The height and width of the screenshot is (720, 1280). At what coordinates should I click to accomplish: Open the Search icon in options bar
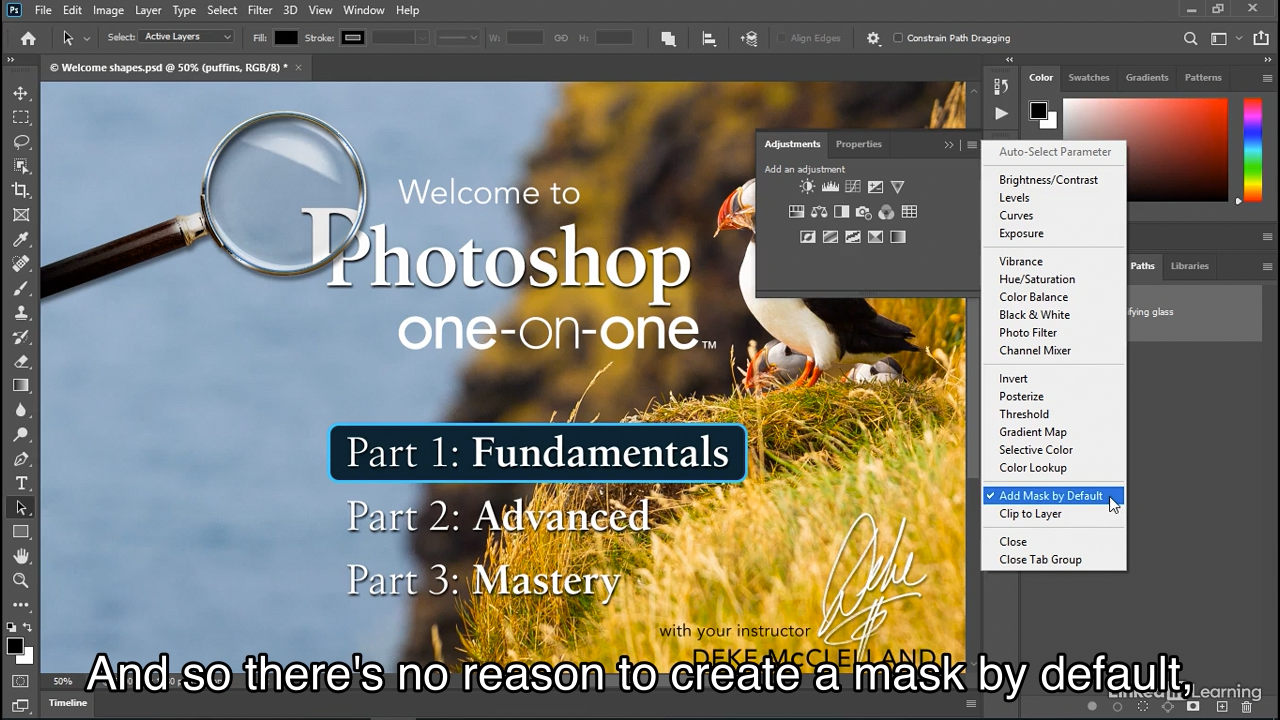pyautogui.click(x=1190, y=38)
